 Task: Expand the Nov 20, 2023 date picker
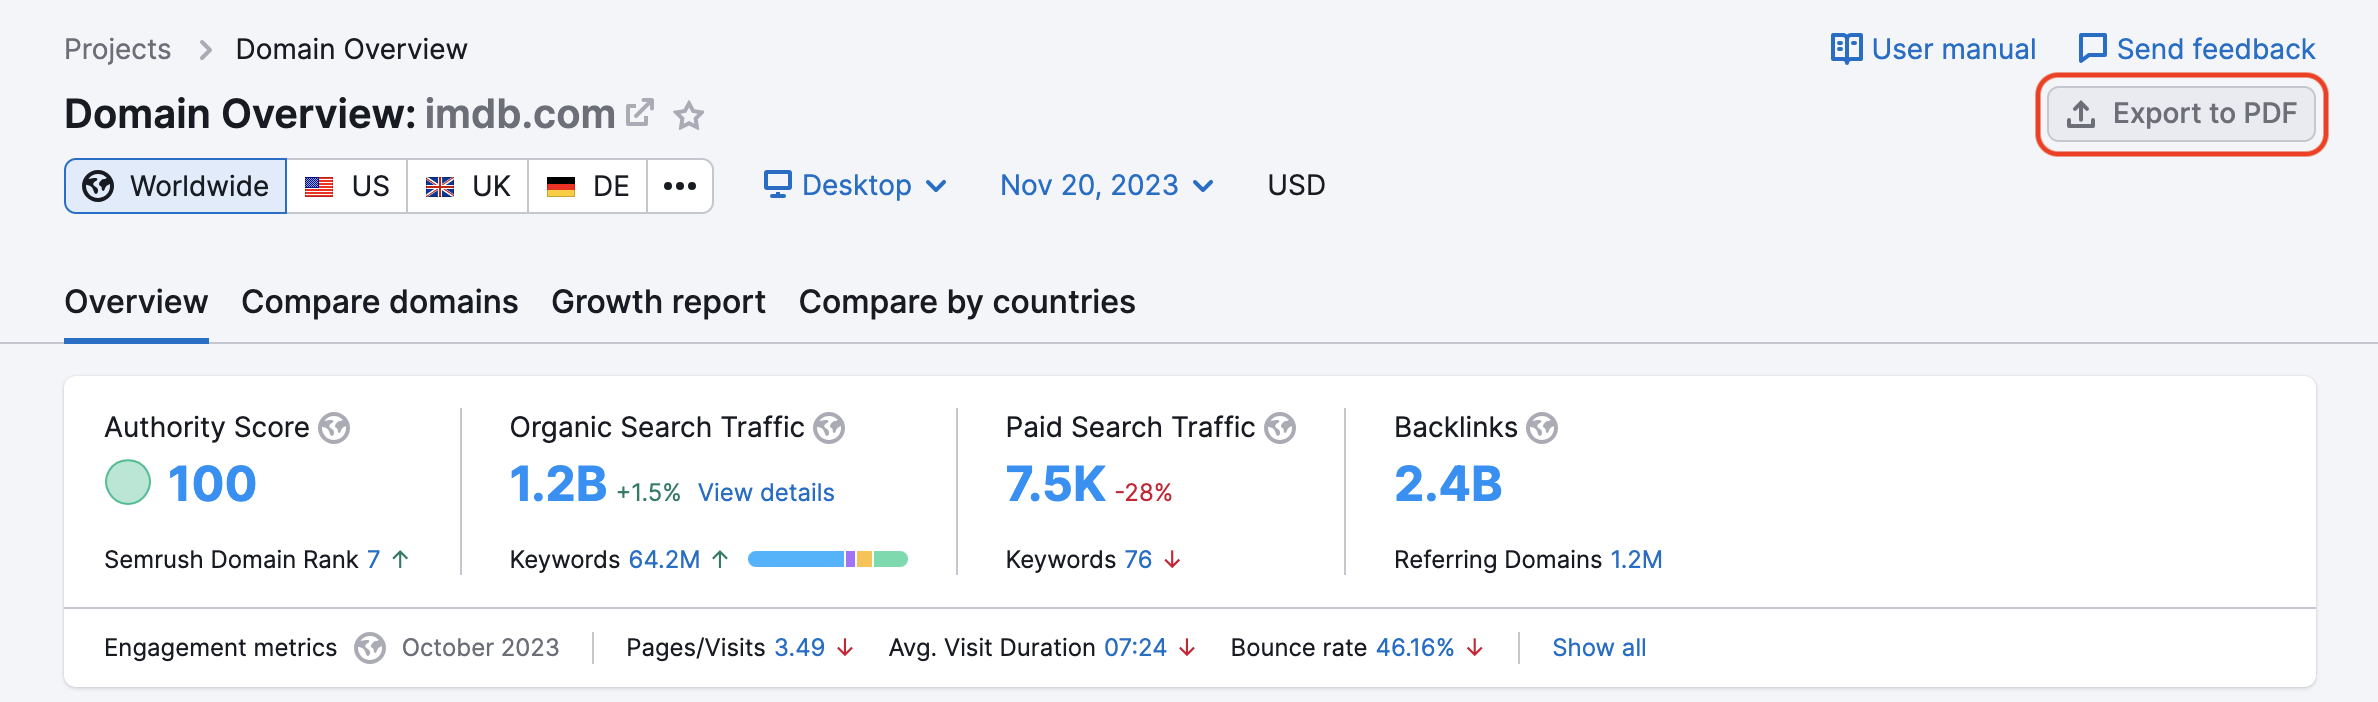click(1106, 186)
